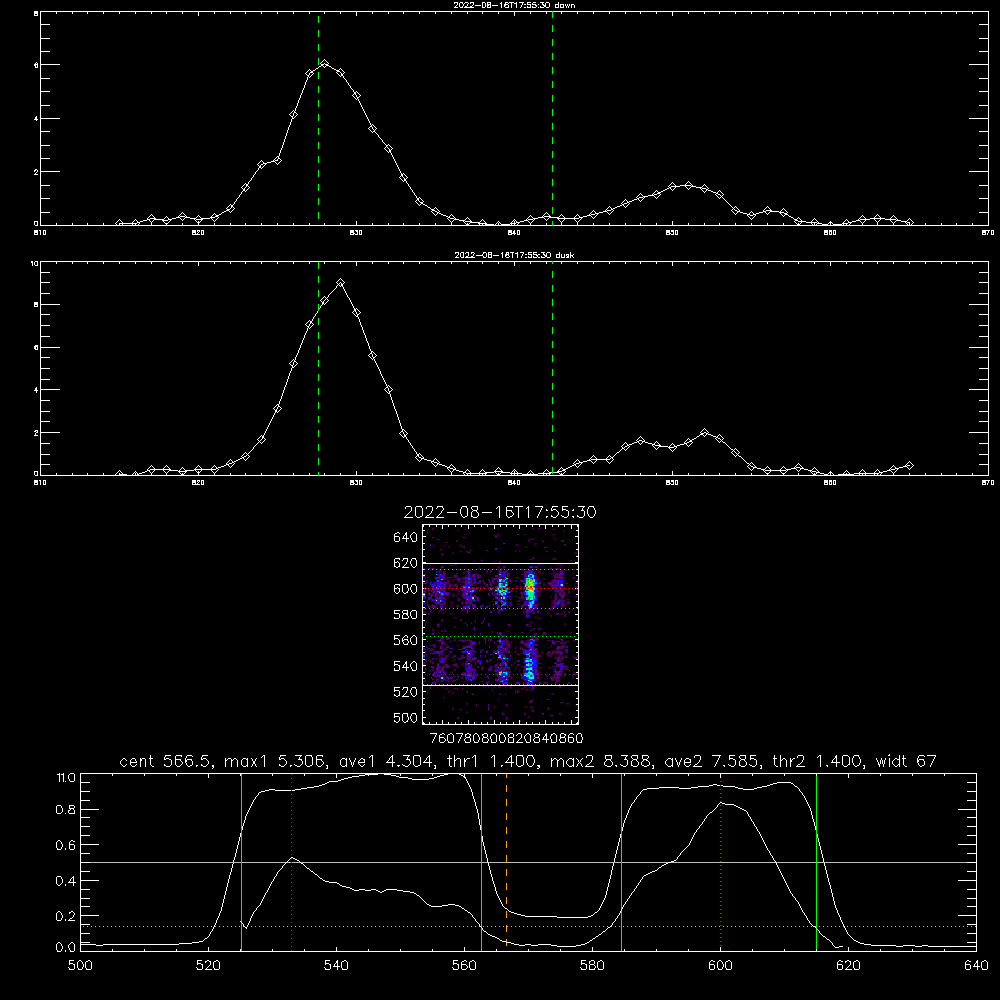The width and height of the screenshot is (1000, 1000).
Task: Click spectral image y-axis label 520
Action: tap(405, 692)
